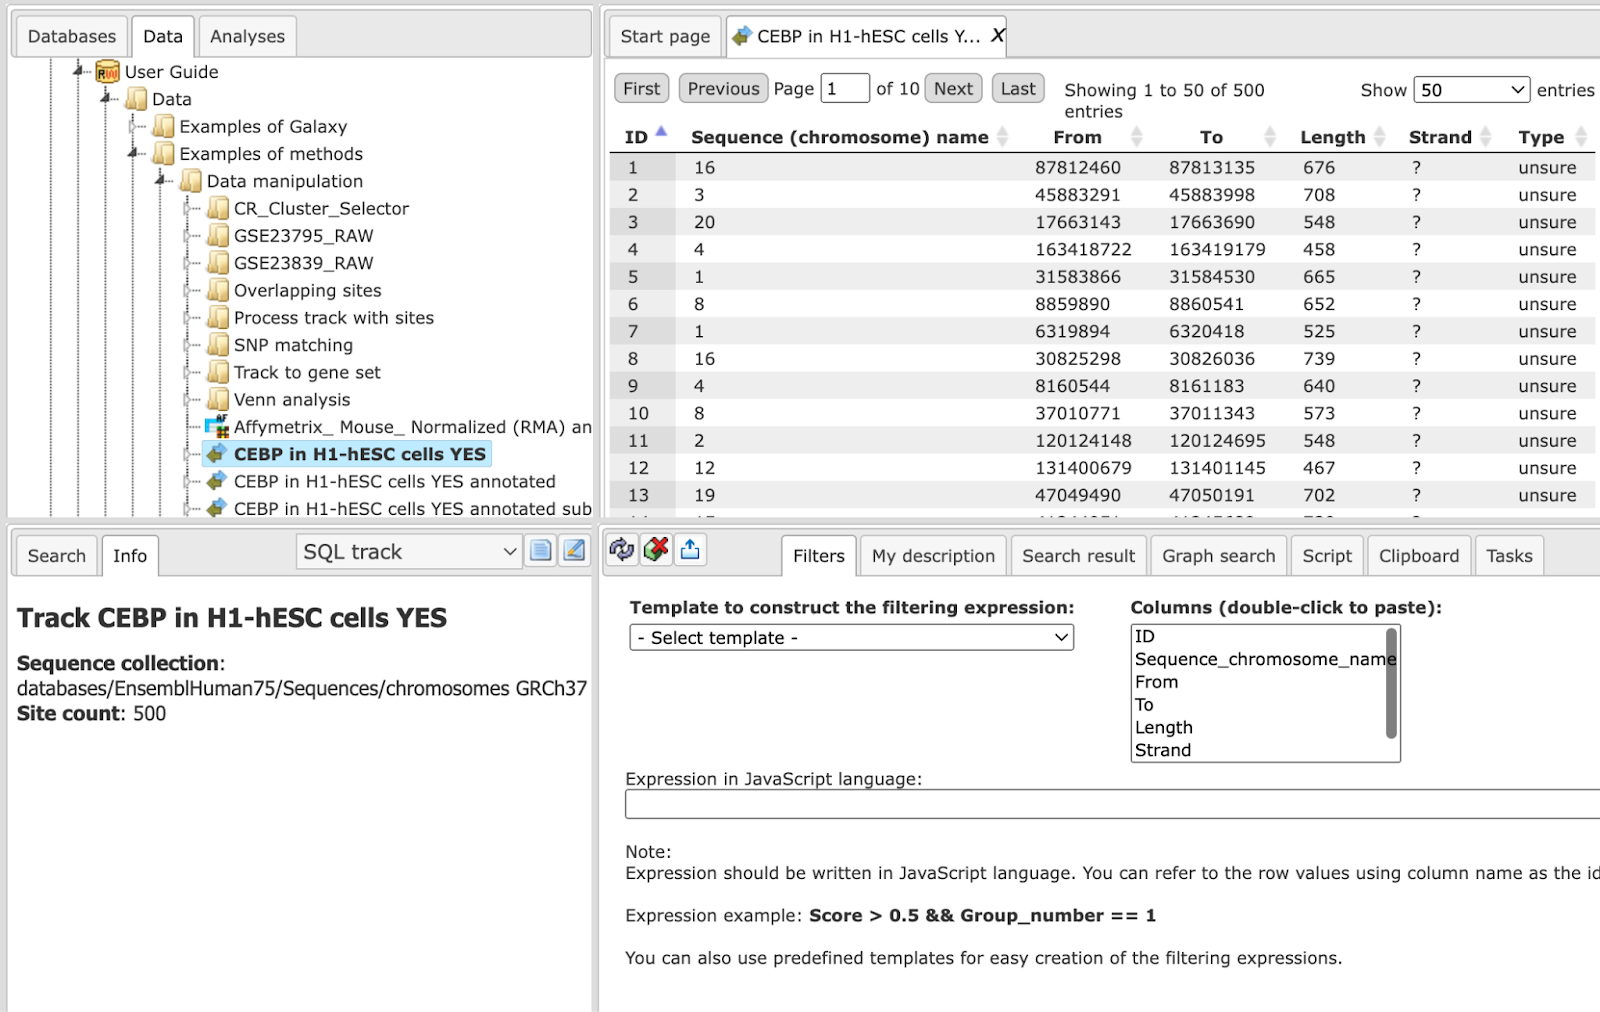Click the User Guide database icon
1600x1012 pixels.
pyautogui.click(x=107, y=72)
